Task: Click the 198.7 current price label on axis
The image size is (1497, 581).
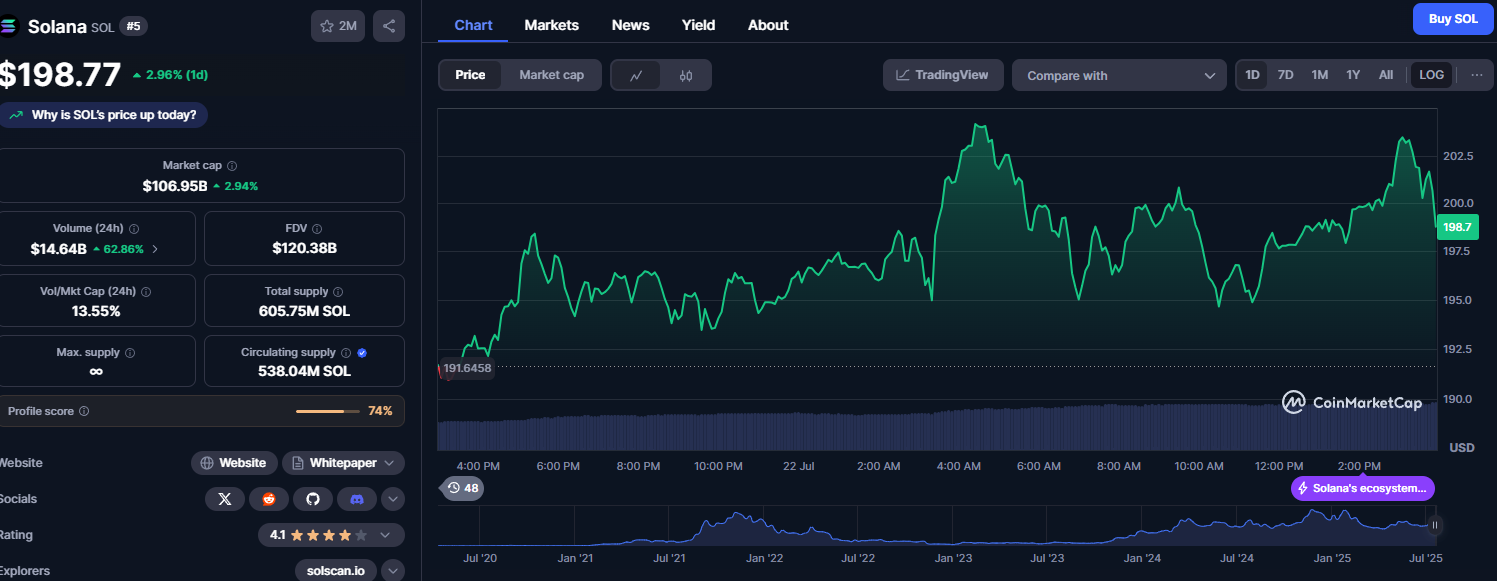Action: (1458, 227)
